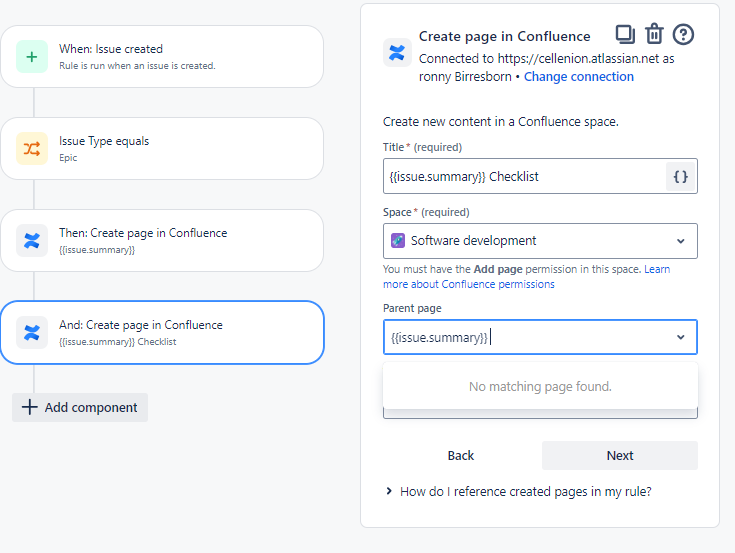The height and width of the screenshot is (553, 735).
Task: Click the Next button
Action: [x=620, y=456]
